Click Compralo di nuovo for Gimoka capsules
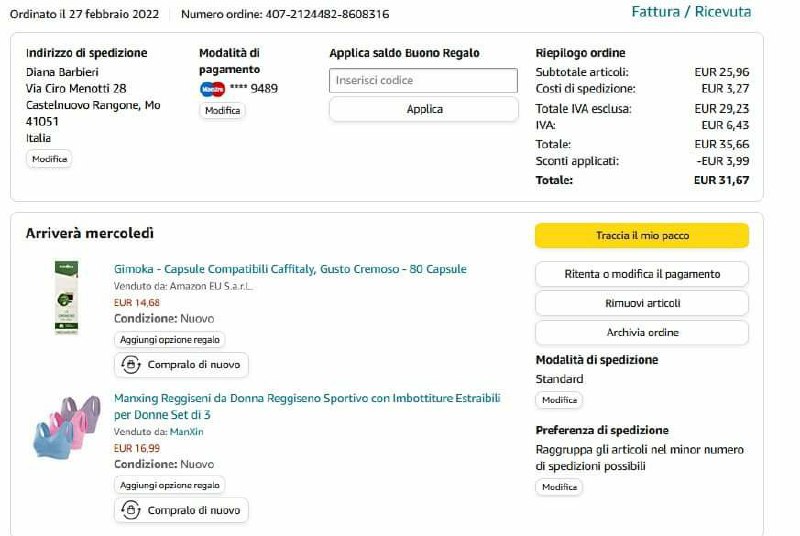Screen dimensions: 800x536 pyautogui.click(x=181, y=365)
